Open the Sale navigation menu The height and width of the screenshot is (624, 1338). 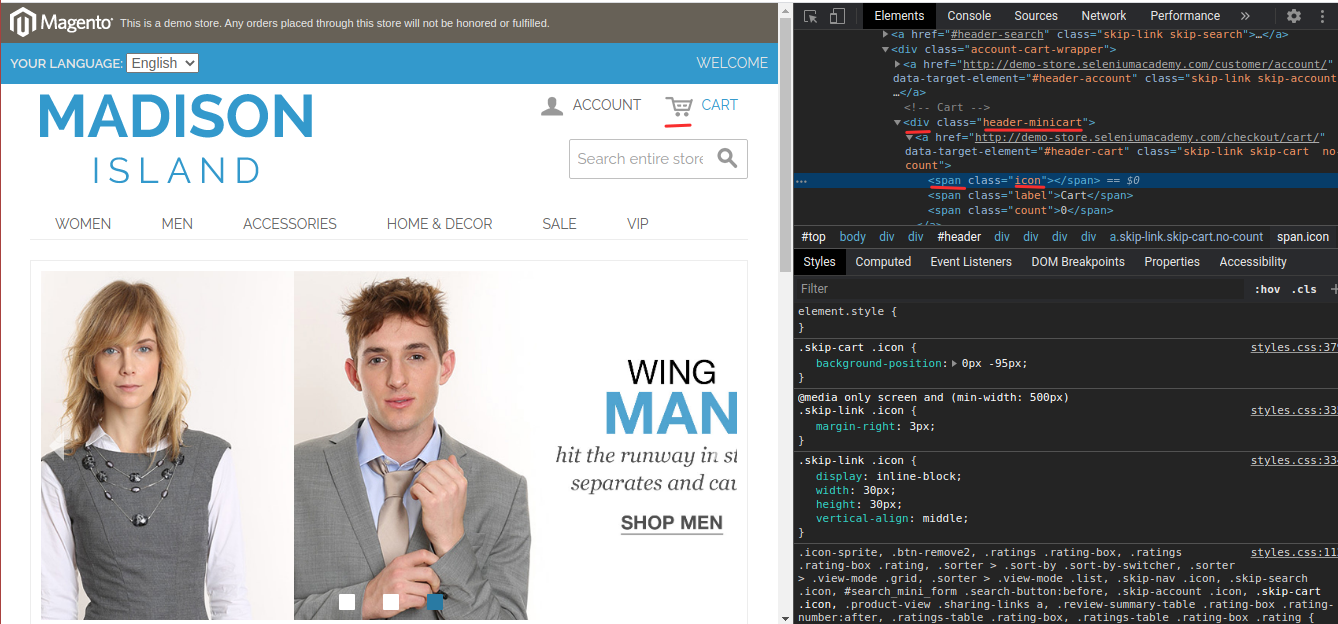pyautogui.click(x=559, y=224)
